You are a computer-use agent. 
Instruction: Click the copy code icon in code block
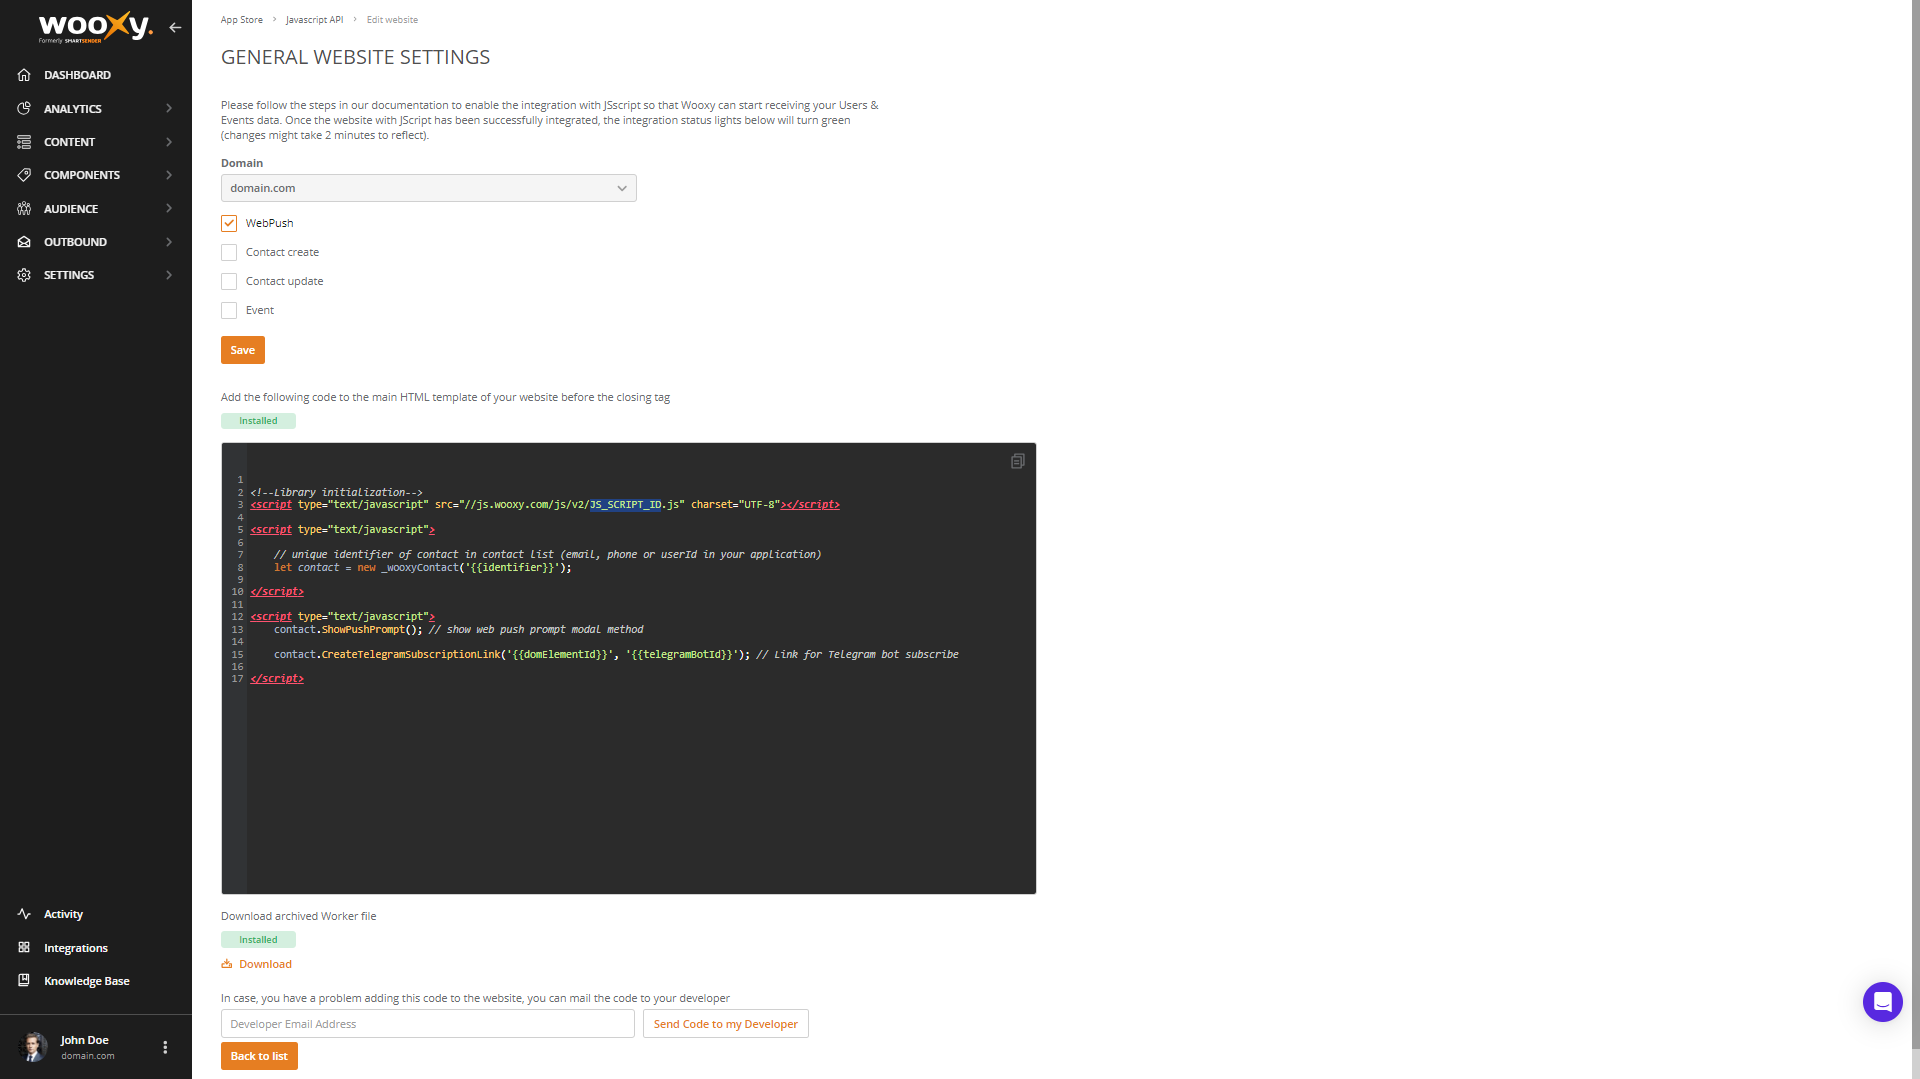pos(1017,461)
